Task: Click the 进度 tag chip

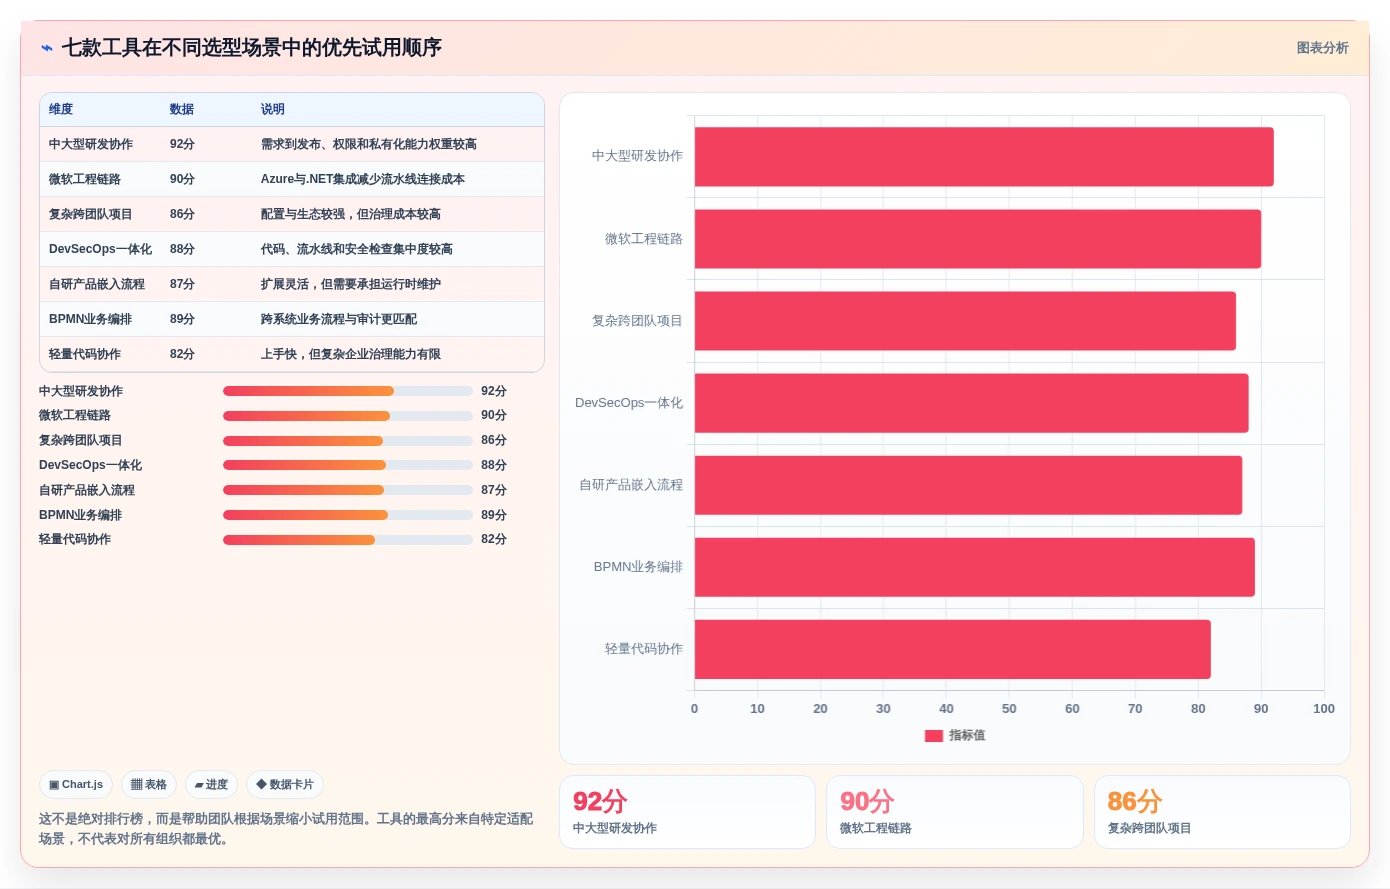Action: tap(211, 785)
